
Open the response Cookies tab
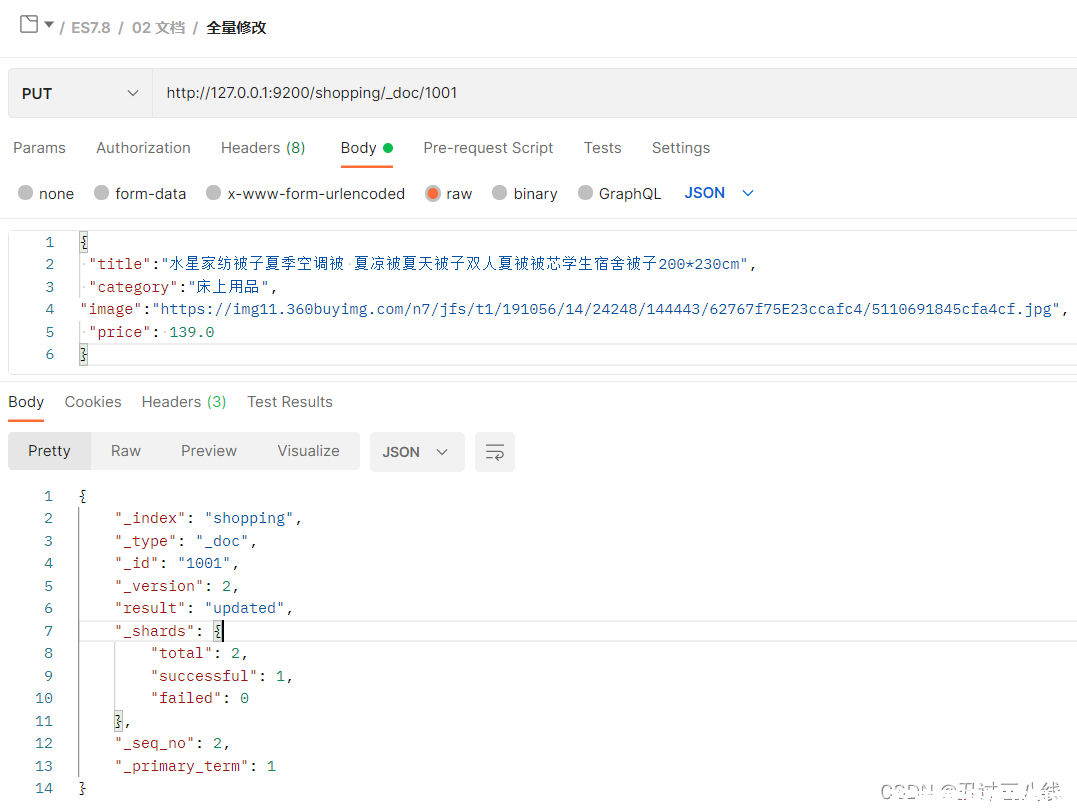tap(93, 402)
